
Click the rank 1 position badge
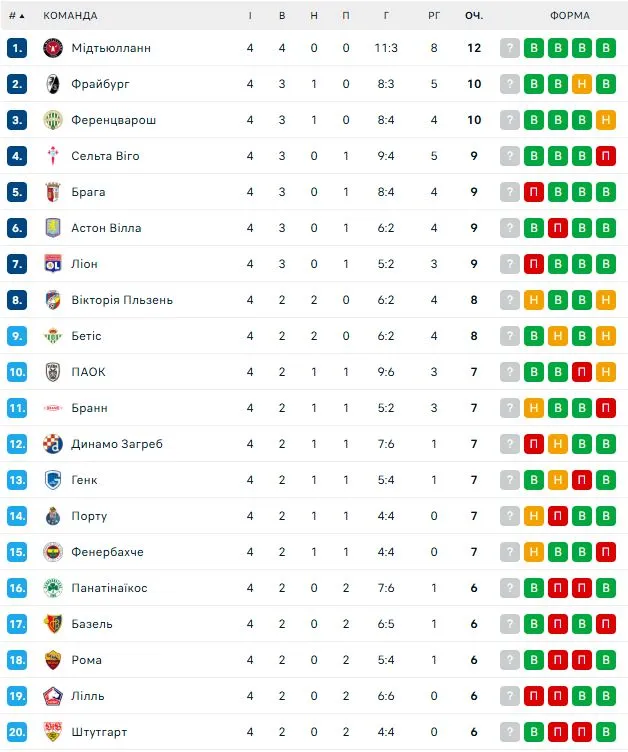[16, 48]
